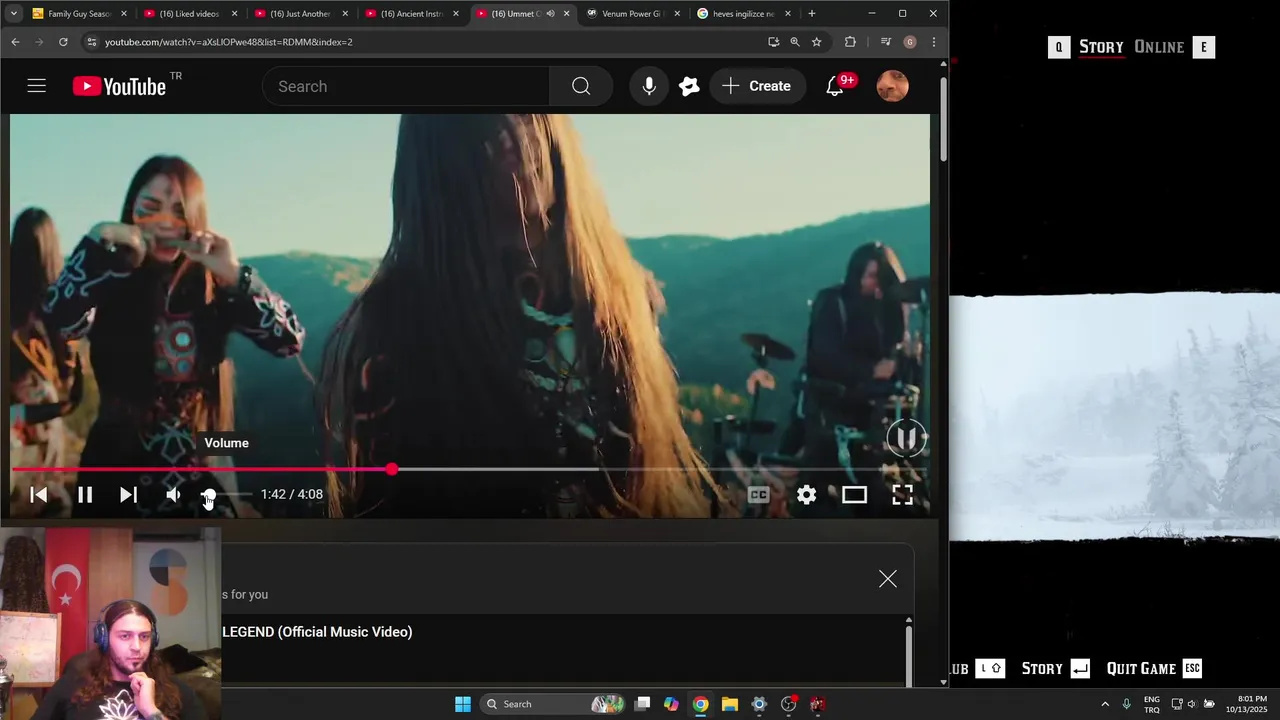Skip to the next video
The height and width of the screenshot is (720, 1280).
click(x=128, y=494)
